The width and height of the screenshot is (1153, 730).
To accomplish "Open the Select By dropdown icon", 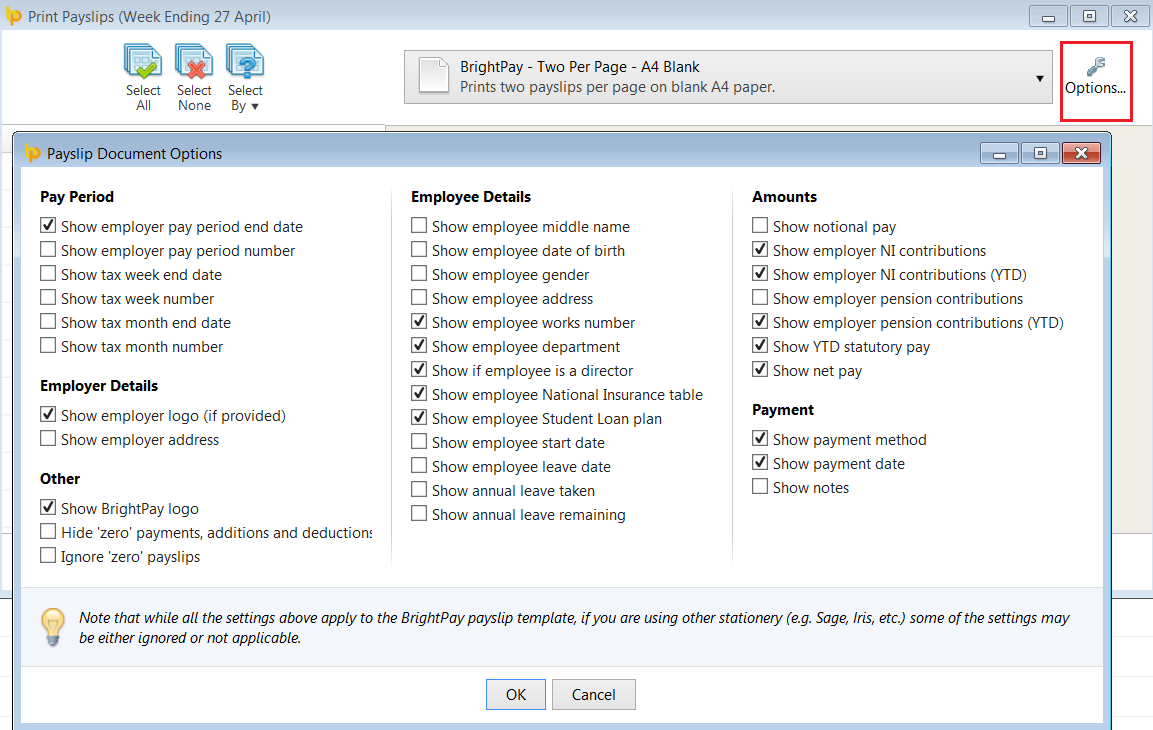I will click(x=245, y=62).
